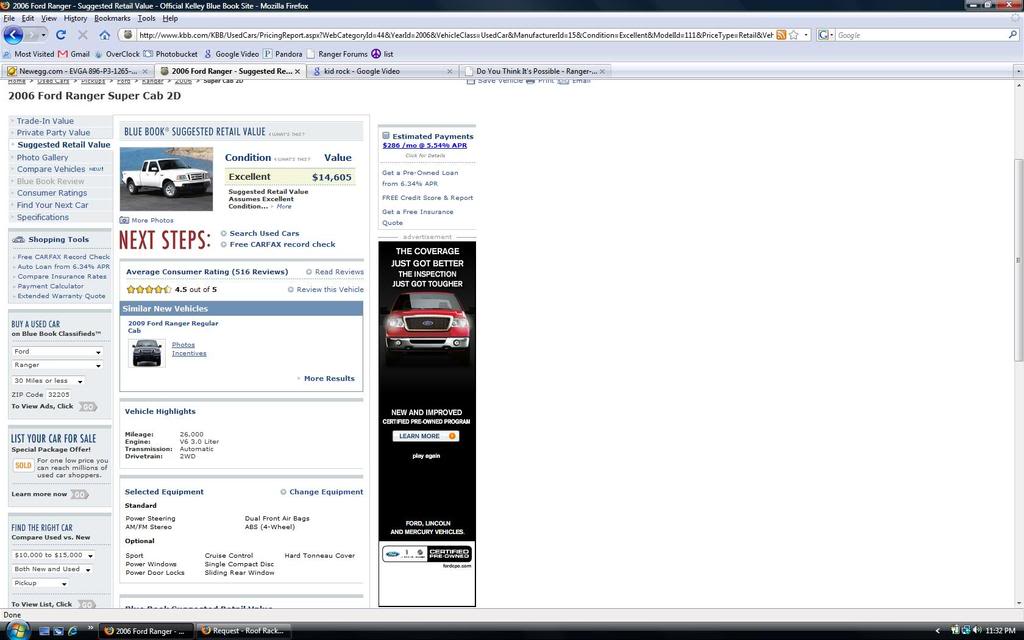Open the Firefox Home button

(104, 35)
